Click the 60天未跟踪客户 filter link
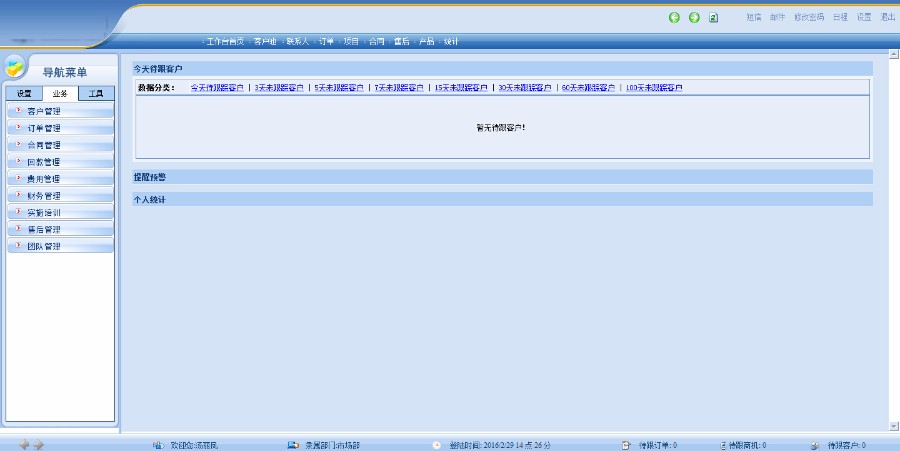The width and height of the screenshot is (900, 451). point(588,88)
